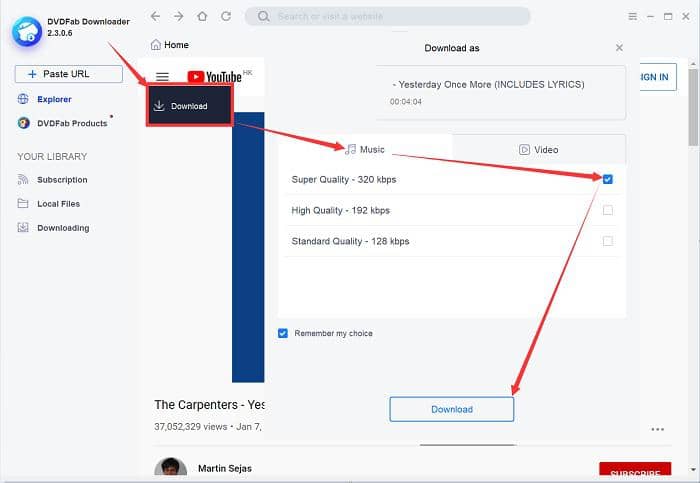Screen dimensions: 700x483
Task: Check Standard Quality 128 kbps checkbox
Action: [608, 241]
